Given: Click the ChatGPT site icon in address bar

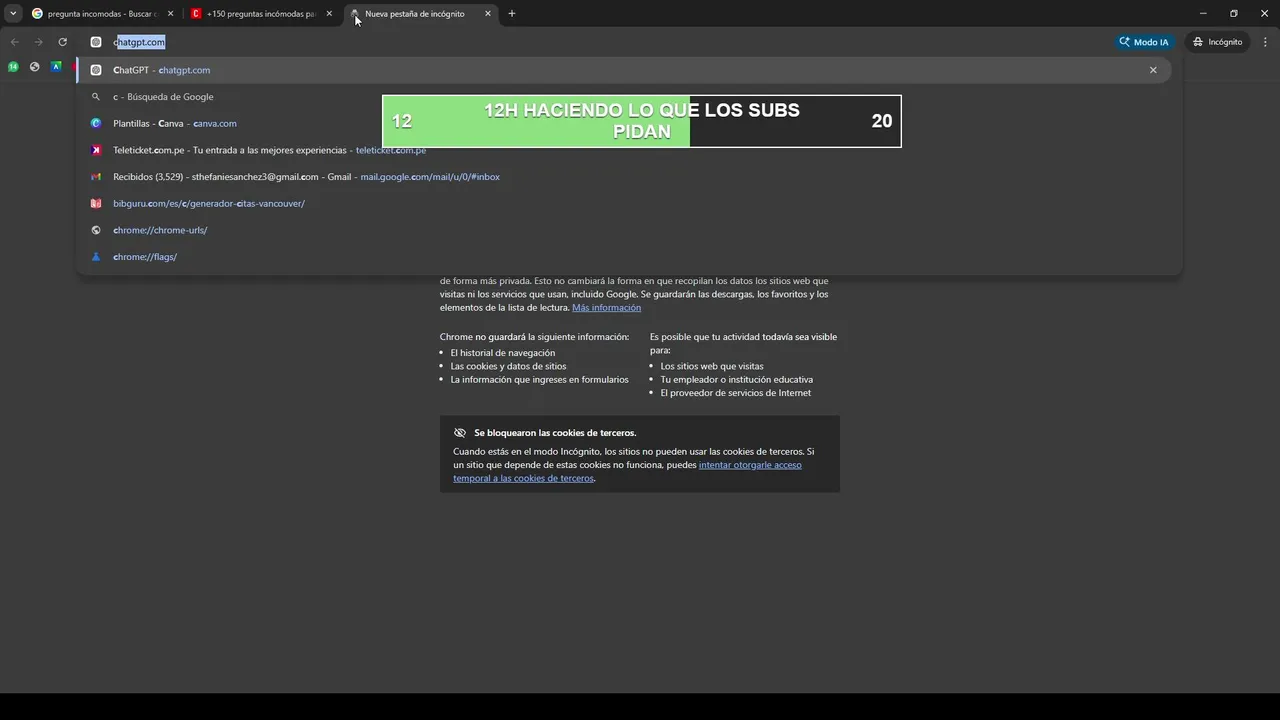Looking at the screenshot, I should tap(96, 42).
